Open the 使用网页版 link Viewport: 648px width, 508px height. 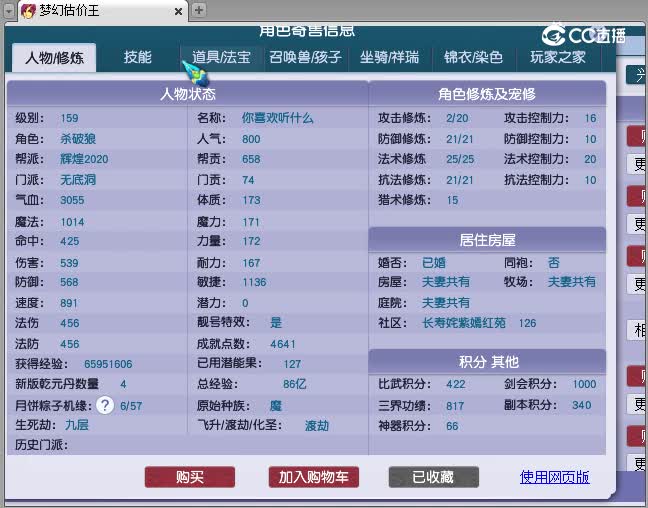coord(555,477)
